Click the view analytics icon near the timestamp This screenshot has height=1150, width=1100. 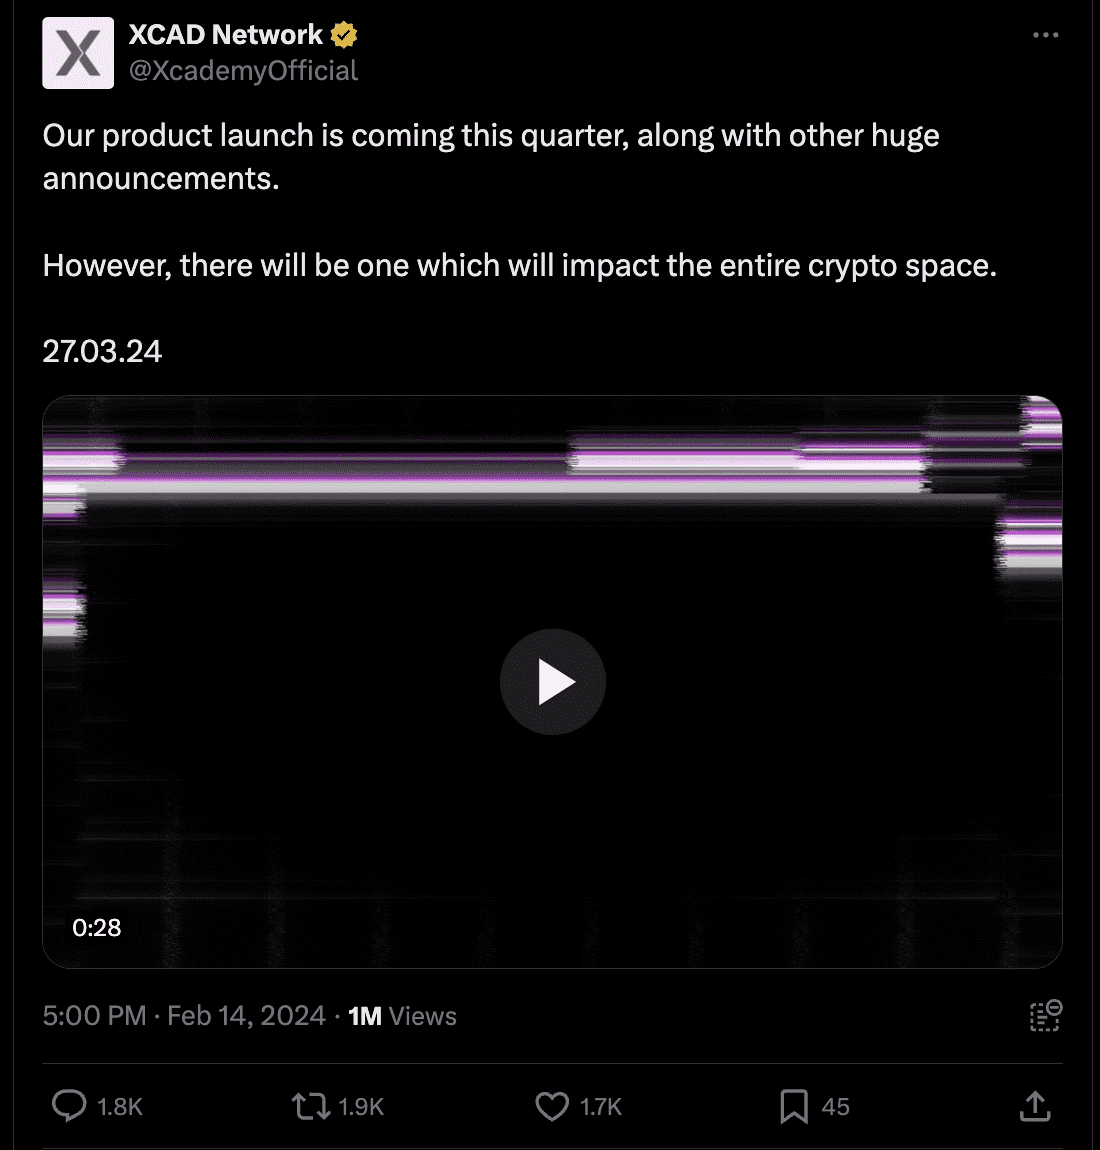[x=1043, y=1016]
